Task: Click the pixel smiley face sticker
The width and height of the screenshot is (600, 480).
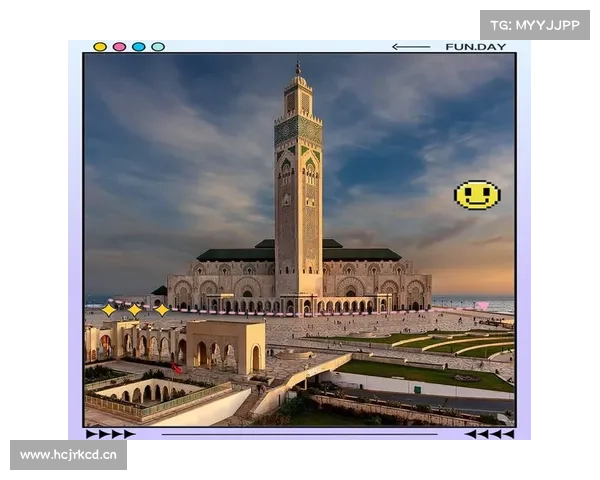Action: (x=477, y=195)
